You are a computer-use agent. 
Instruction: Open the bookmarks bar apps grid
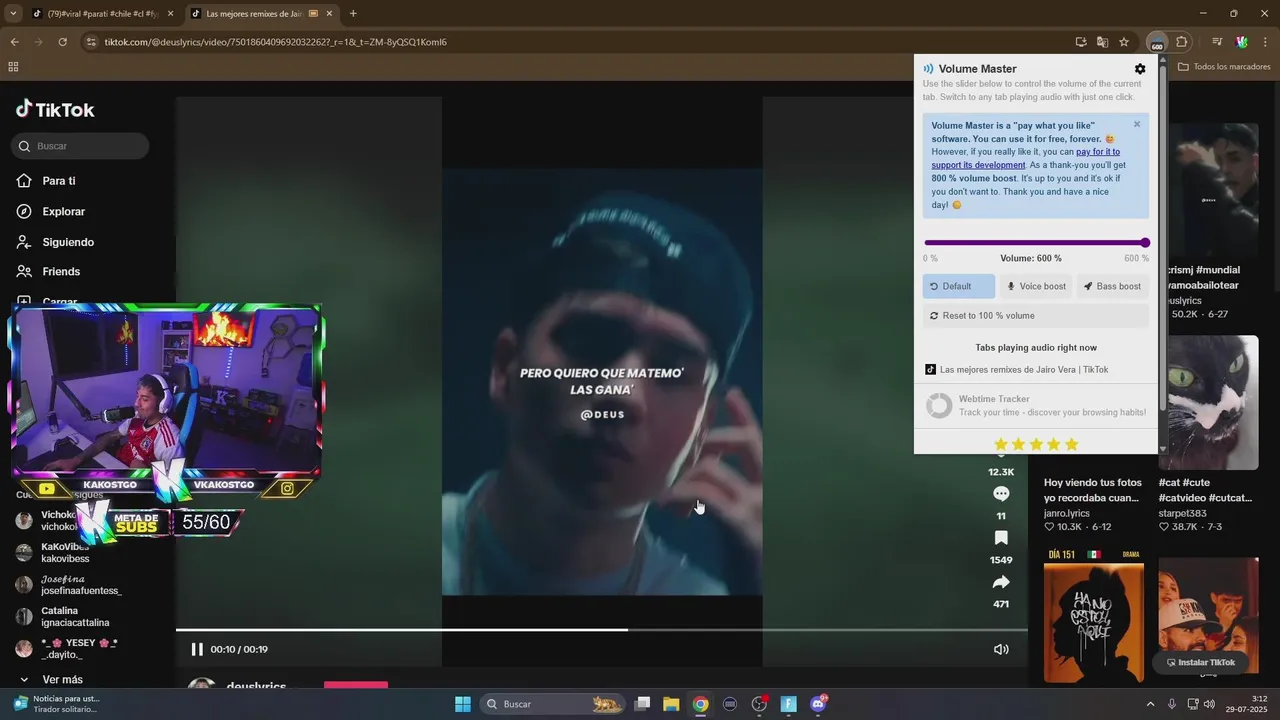pyautogui.click(x=13, y=67)
